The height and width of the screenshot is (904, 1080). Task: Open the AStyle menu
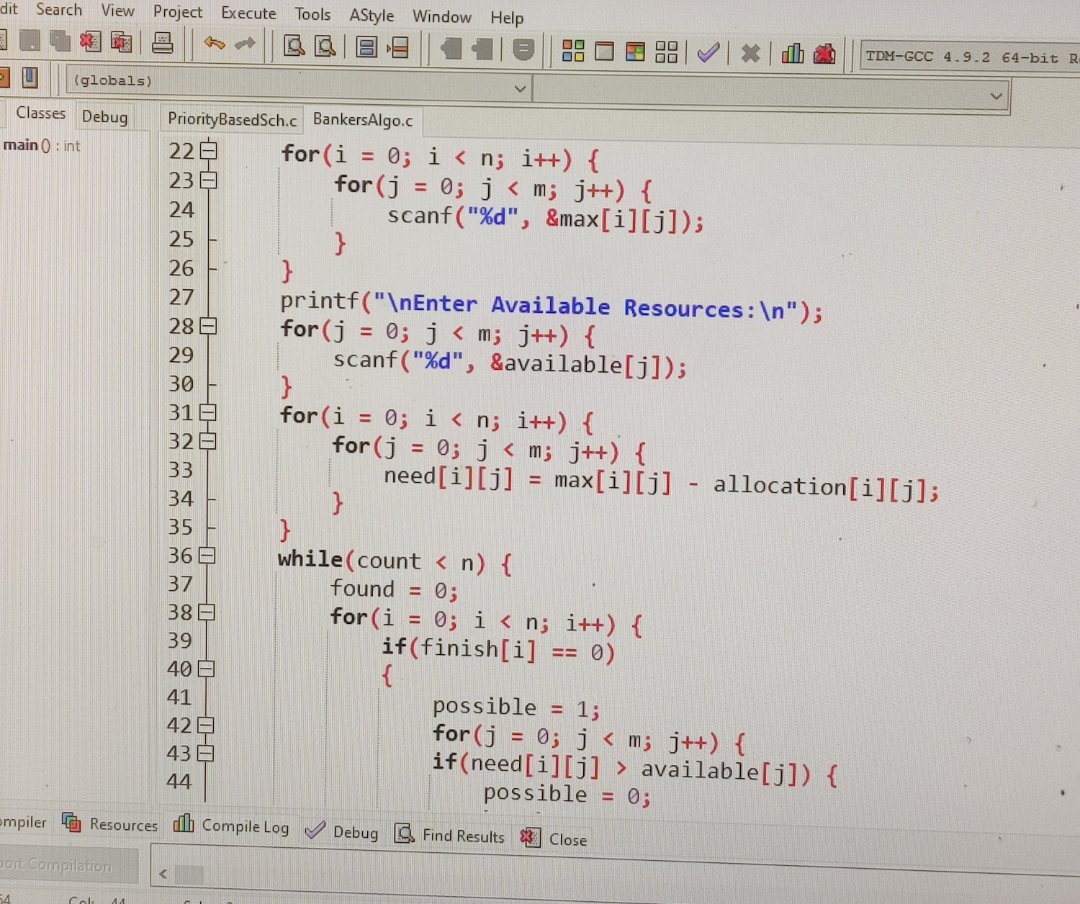pos(371,15)
